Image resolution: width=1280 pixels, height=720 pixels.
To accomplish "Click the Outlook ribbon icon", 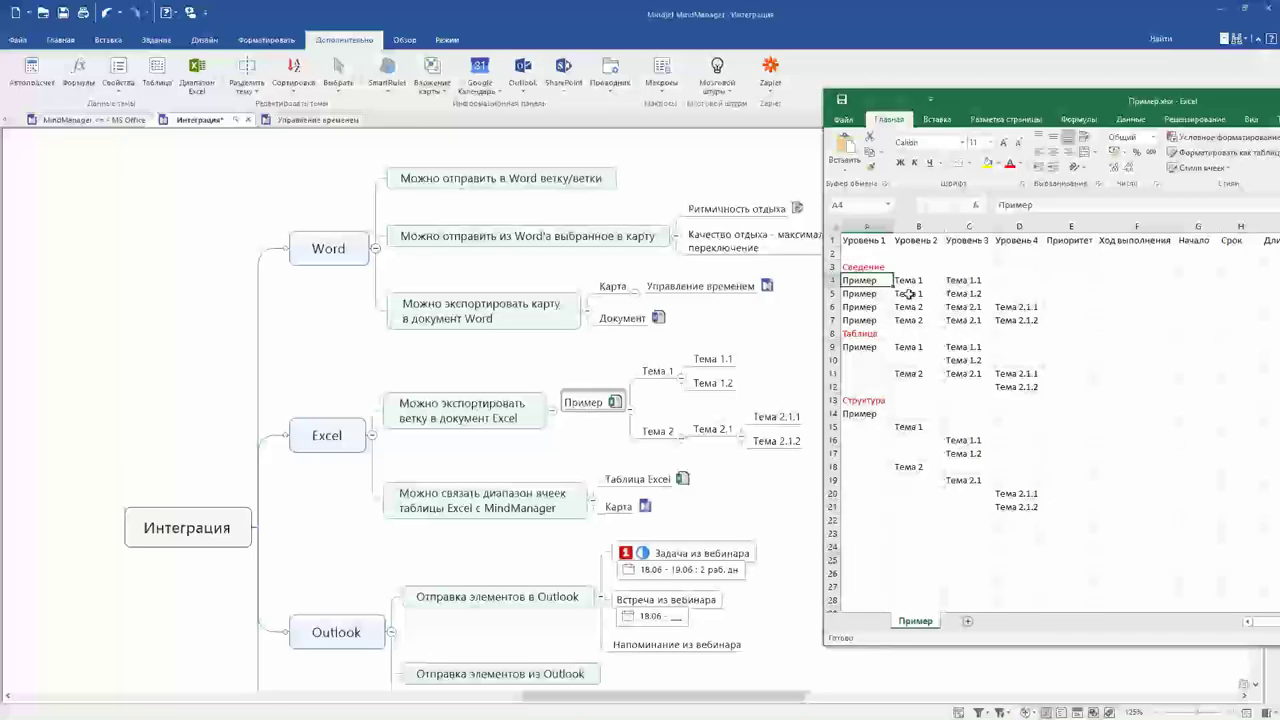I will [x=522, y=67].
